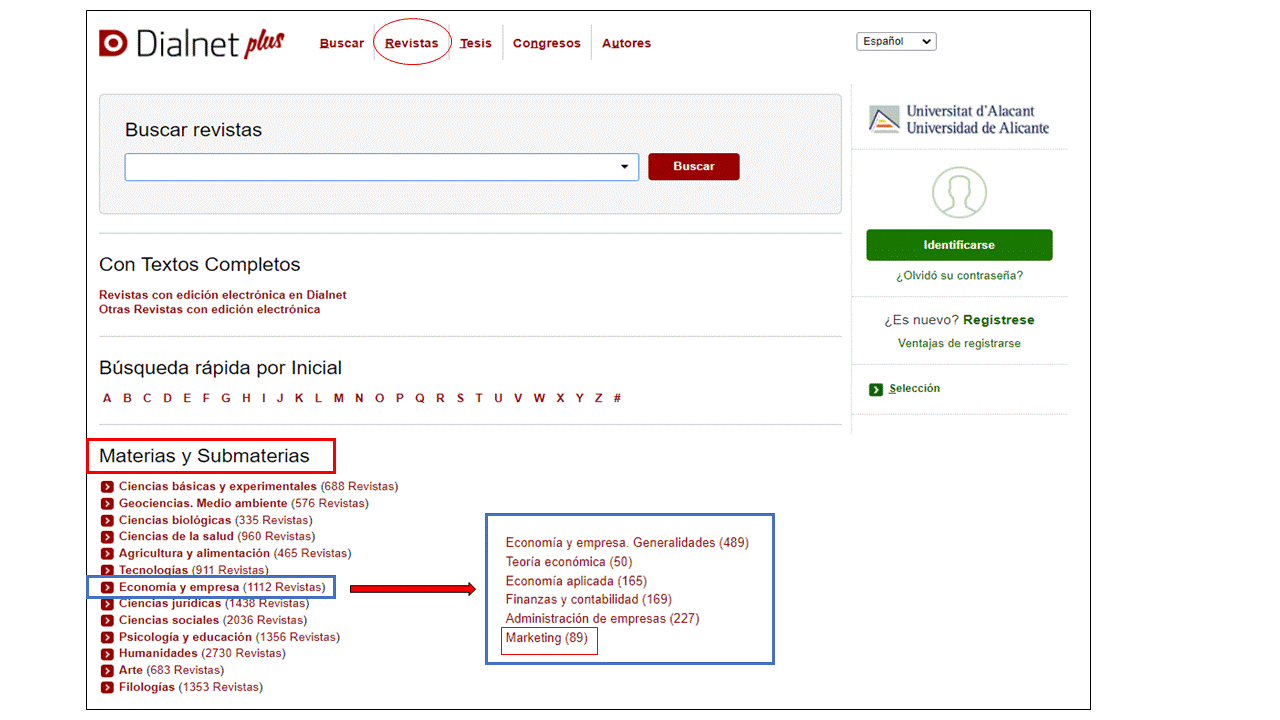Click arrow icon beside Filologías

point(107,688)
